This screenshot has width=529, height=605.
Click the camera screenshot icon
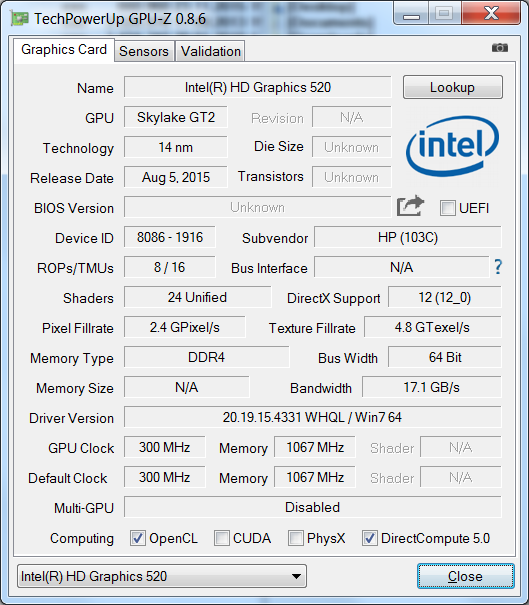pyautogui.click(x=500, y=48)
